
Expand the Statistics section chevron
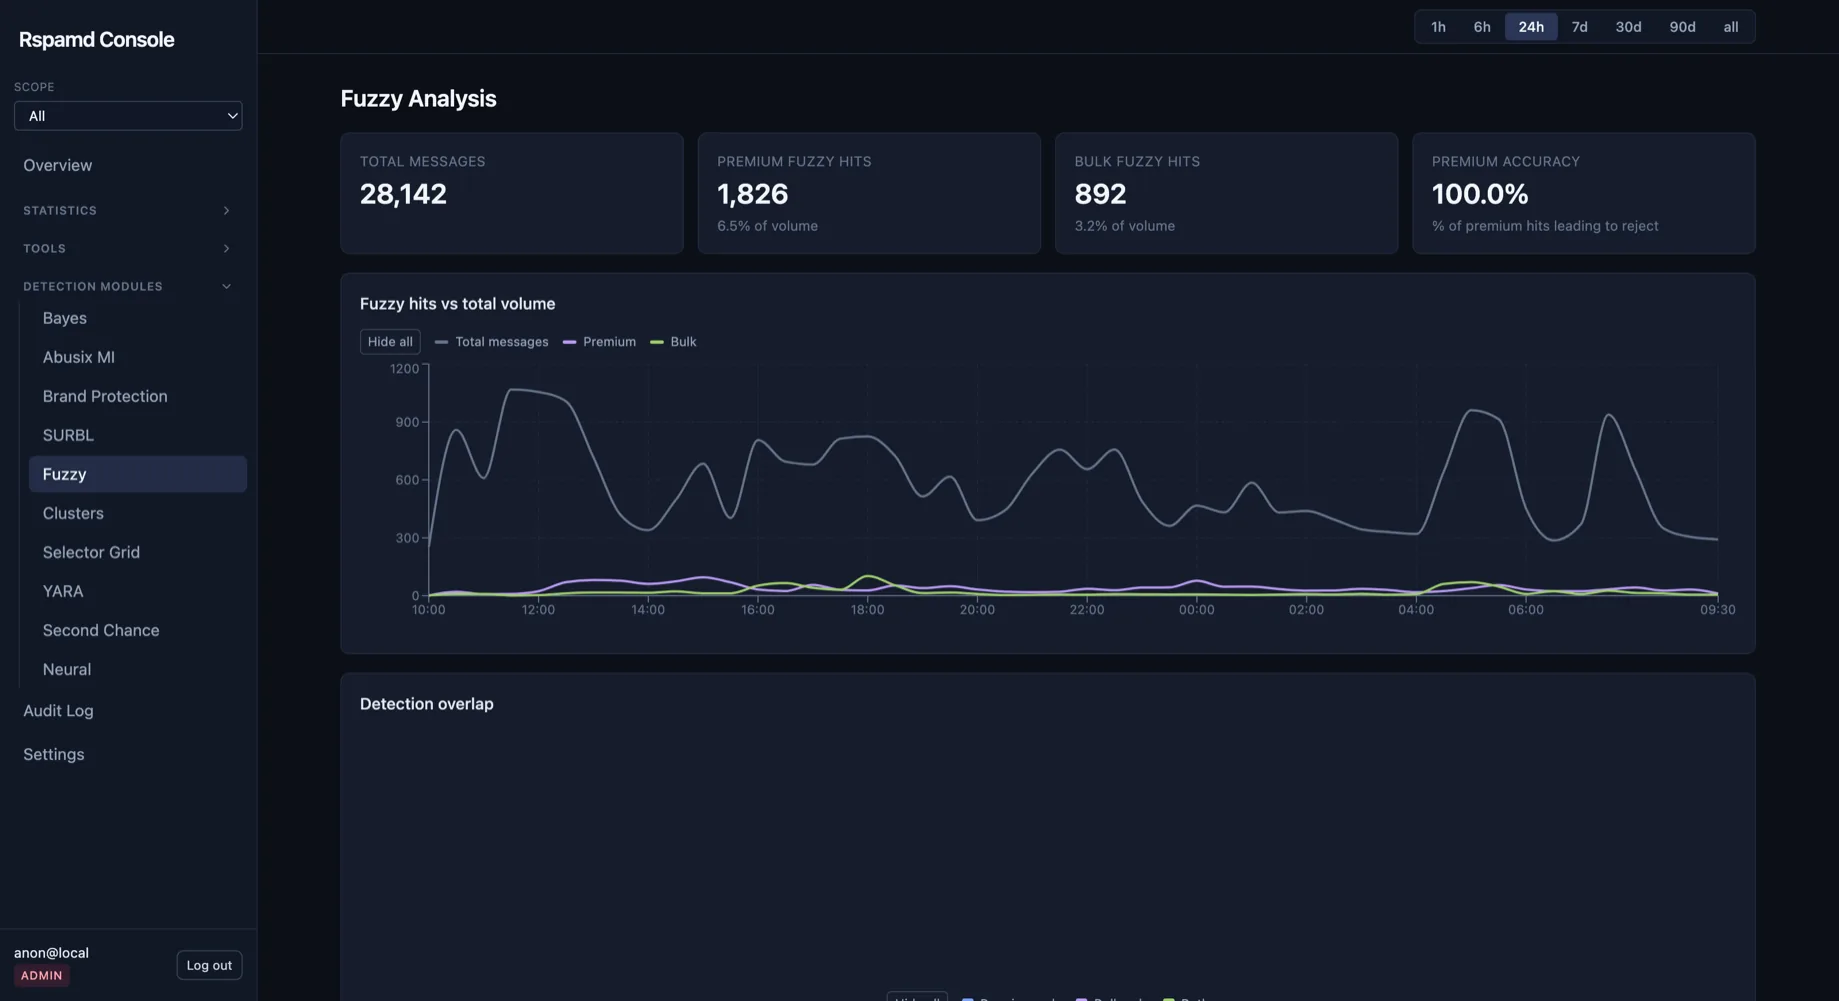pyautogui.click(x=226, y=211)
